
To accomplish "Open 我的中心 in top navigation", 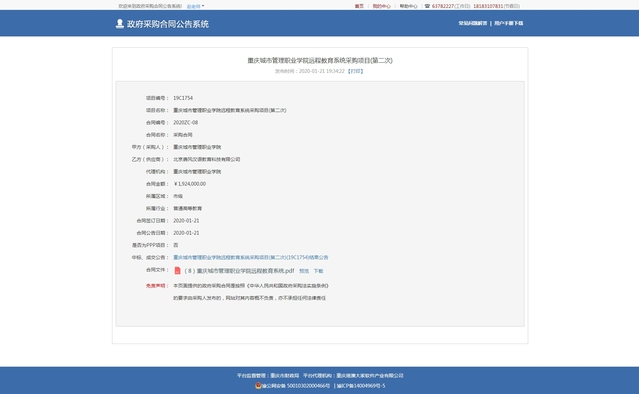I will click(381, 6).
